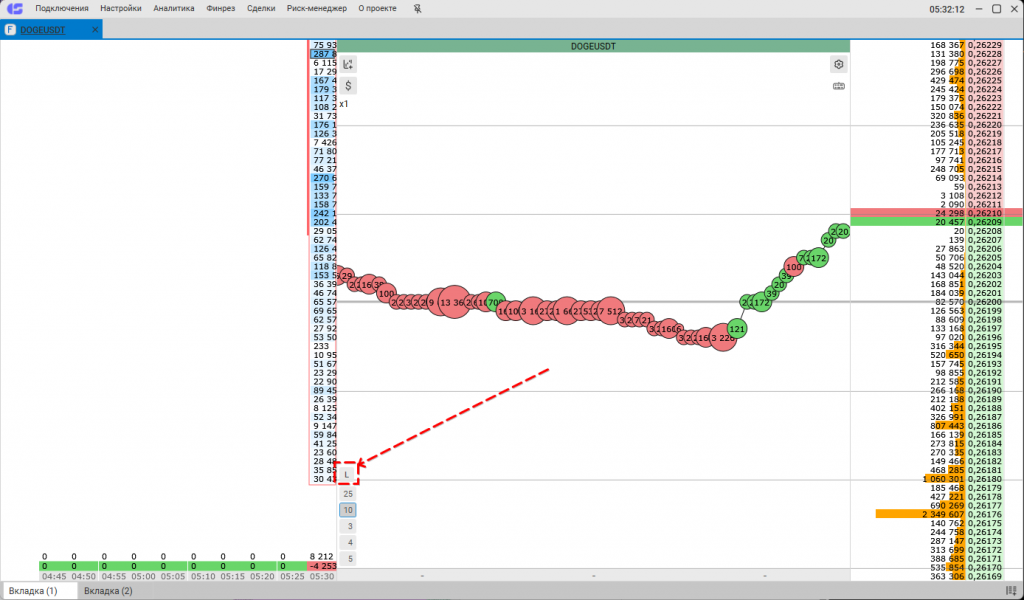
Task: Click the 5 preset volume button
Action: coord(349,558)
